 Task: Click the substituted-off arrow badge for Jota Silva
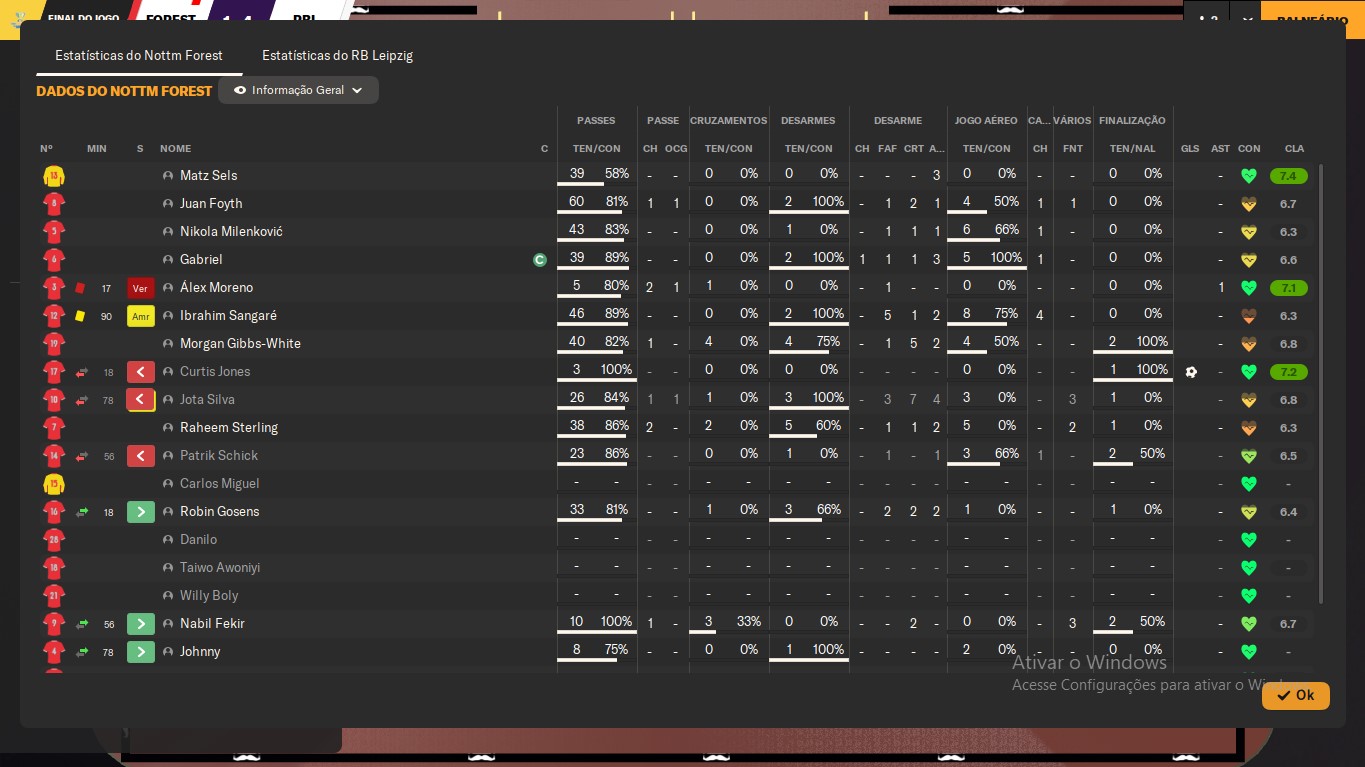click(x=141, y=400)
